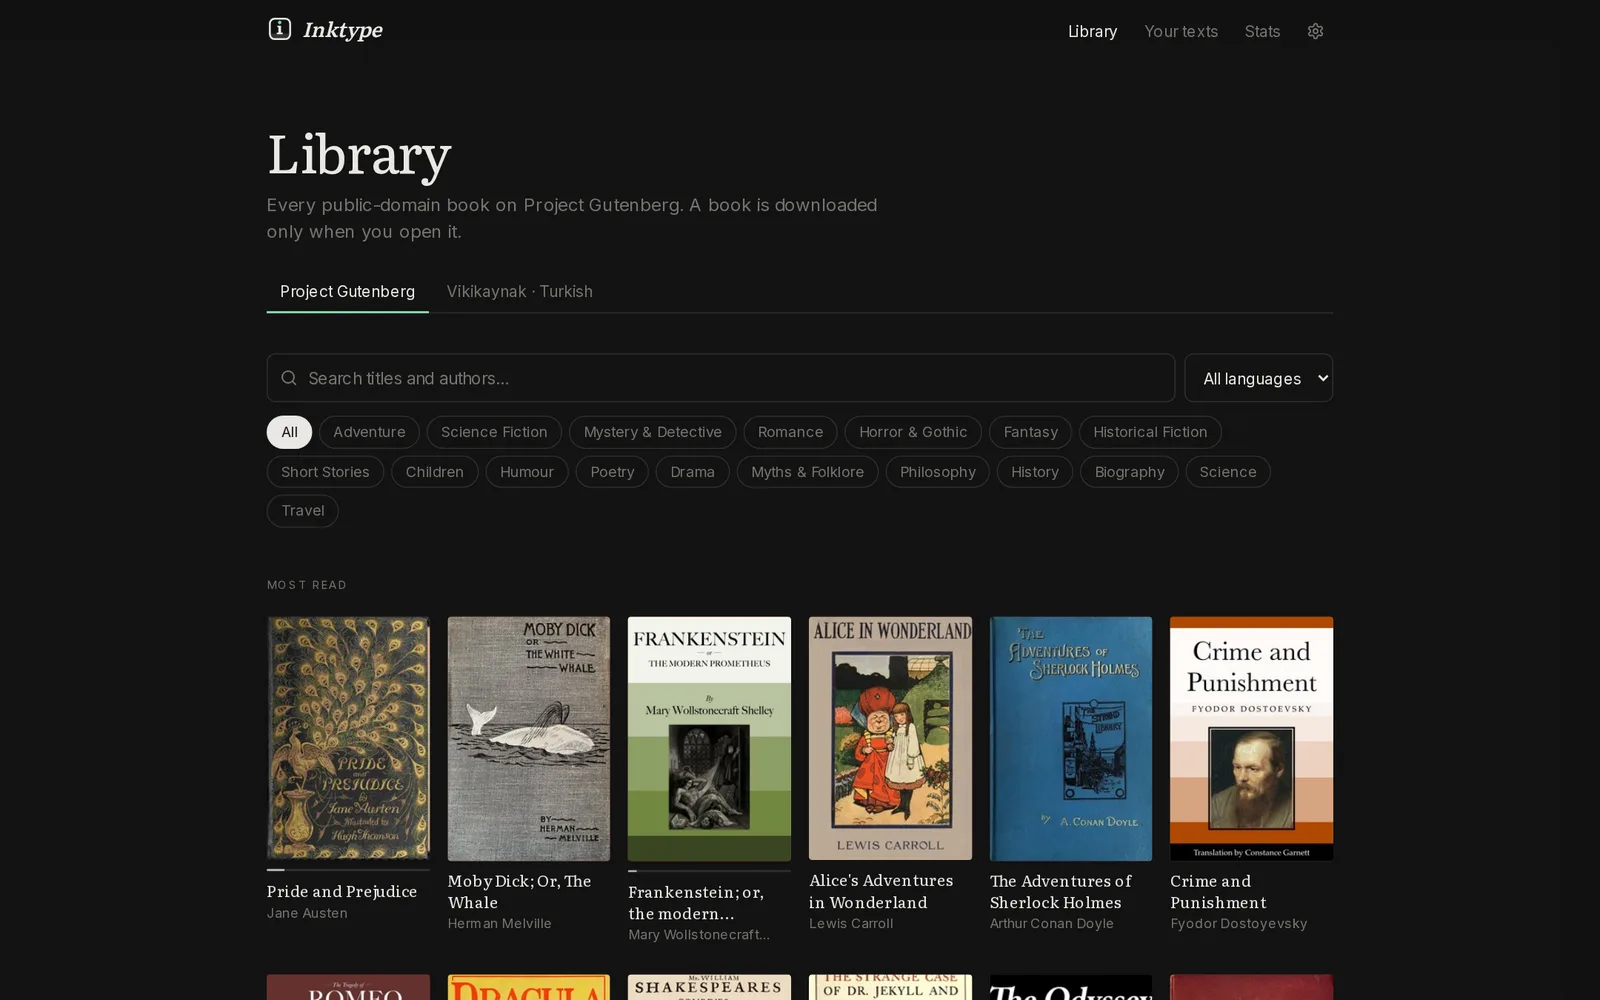Switch to the Library nav item
The height and width of the screenshot is (1000, 1600).
click(1092, 31)
